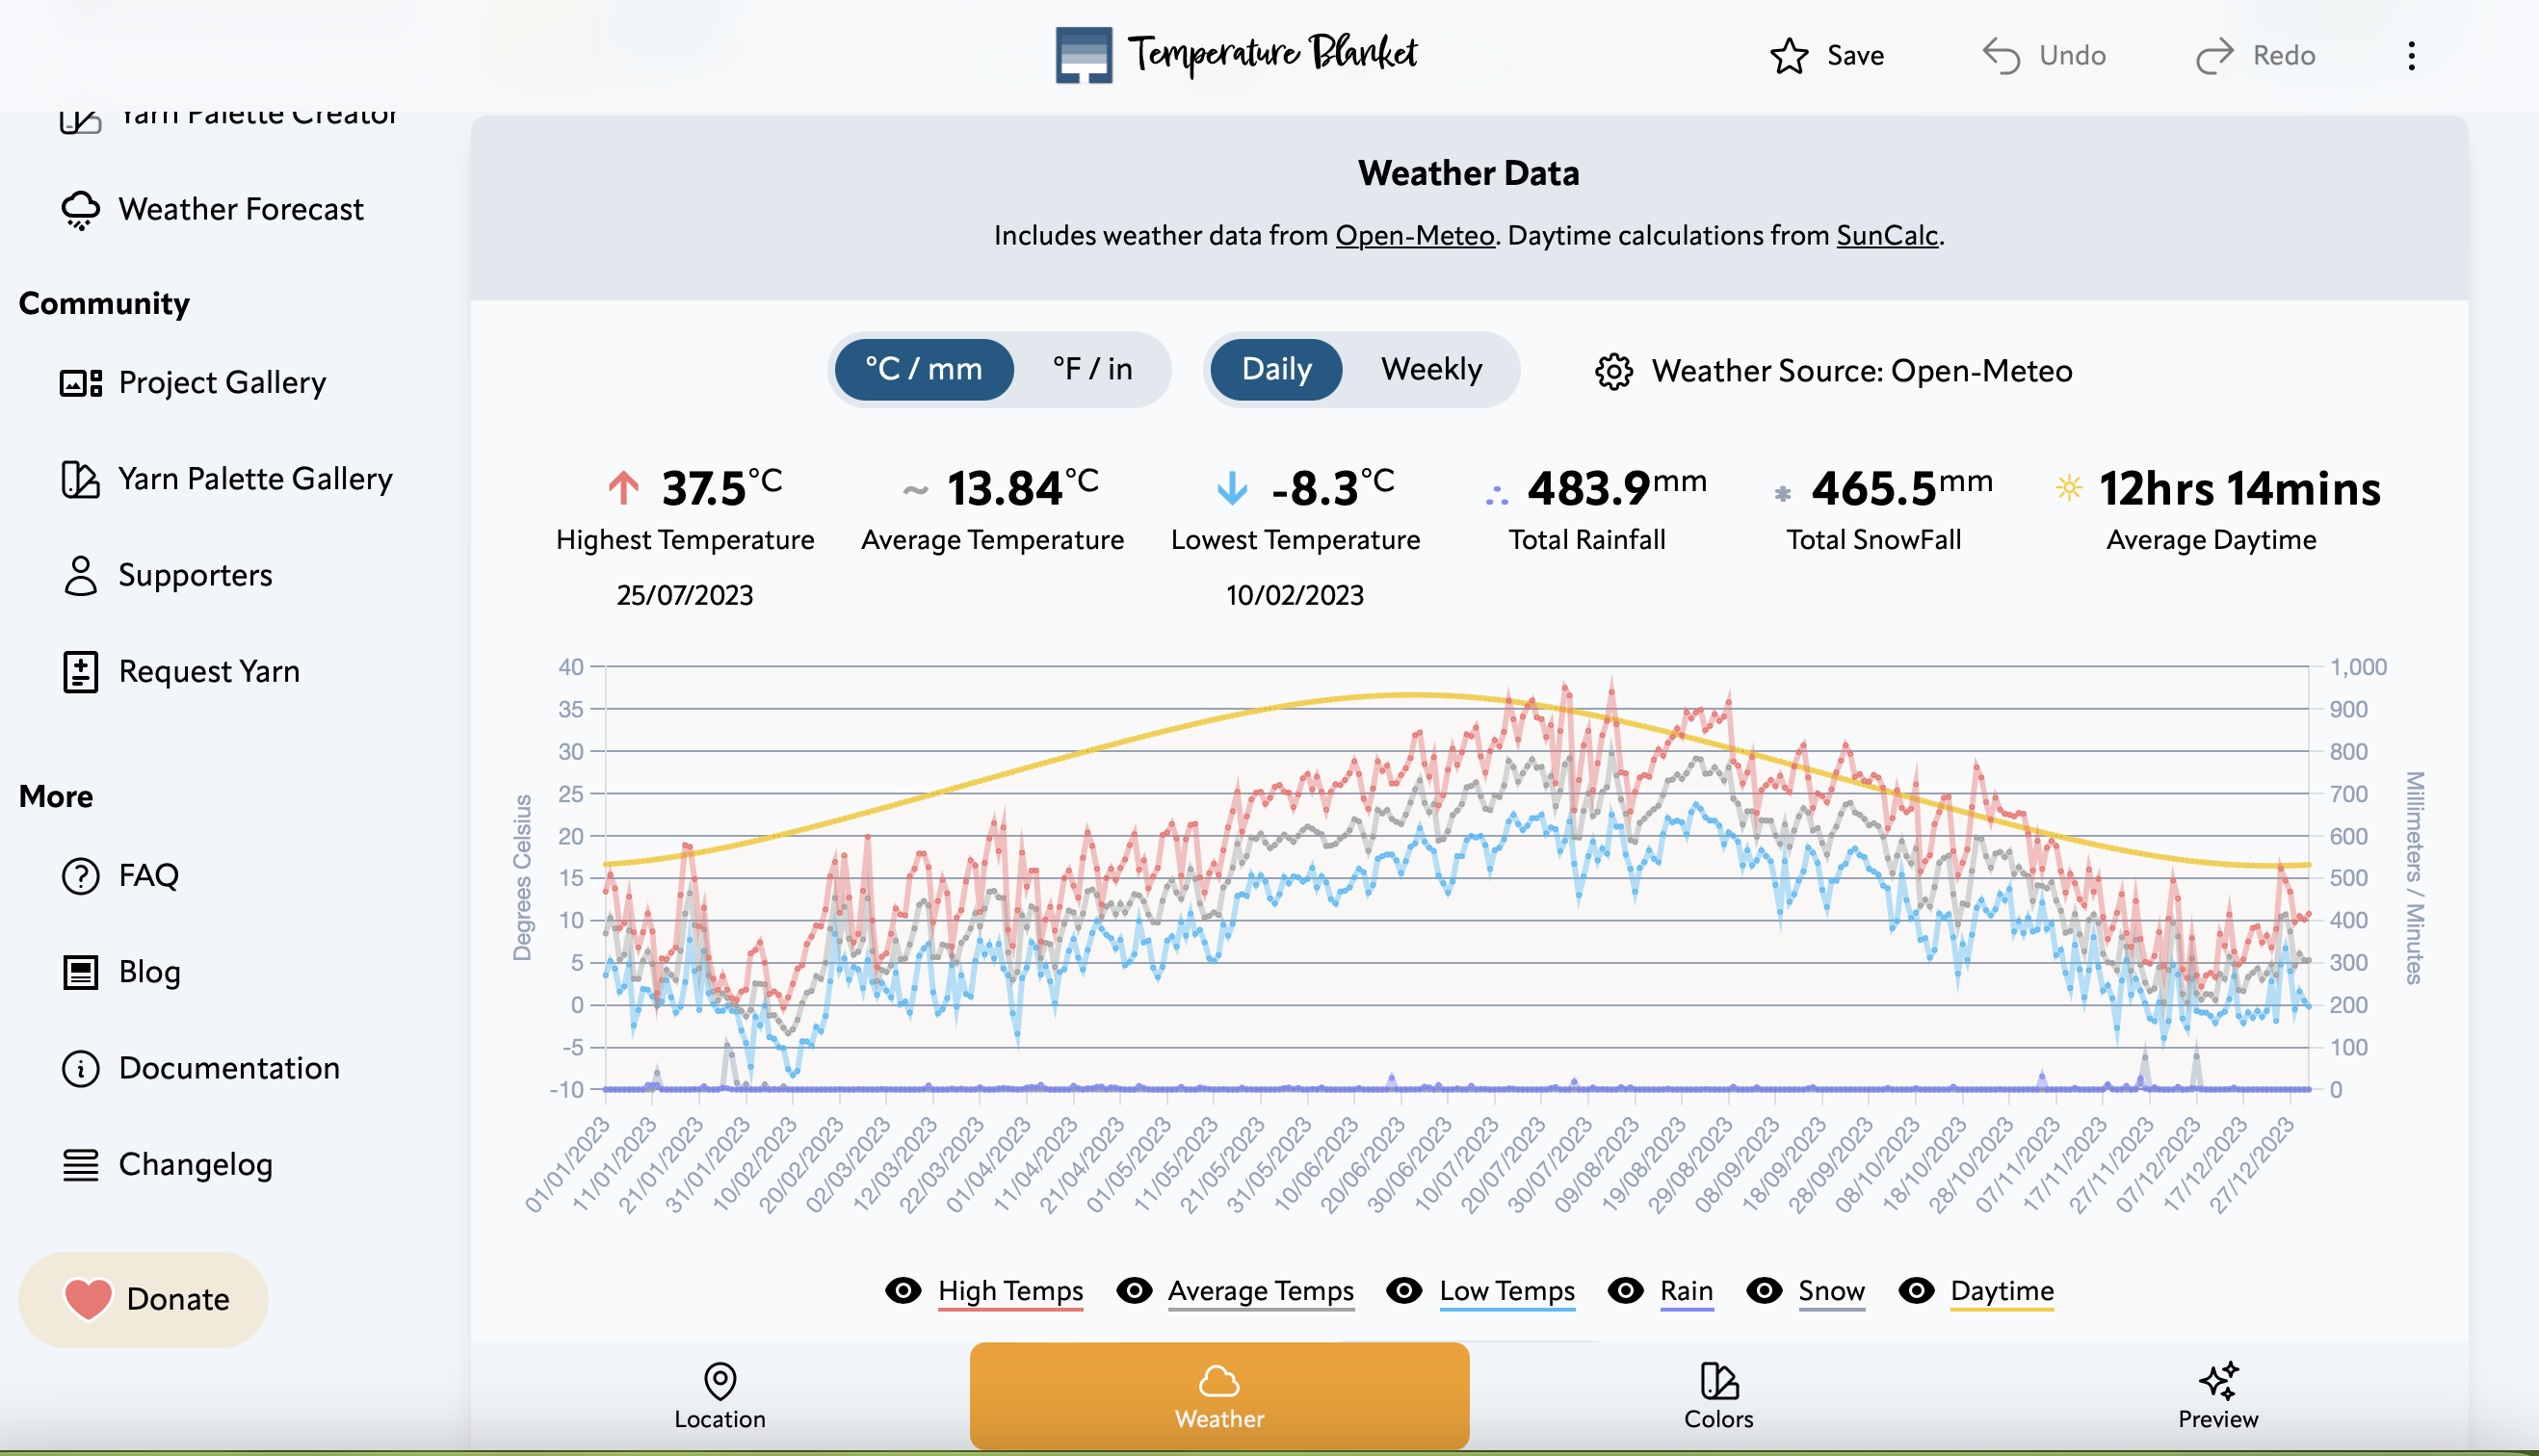This screenshot has height=1456, width=2539.
Task: Click the Project Gallery sidebar icon
Action: click(x=81, y=383)
